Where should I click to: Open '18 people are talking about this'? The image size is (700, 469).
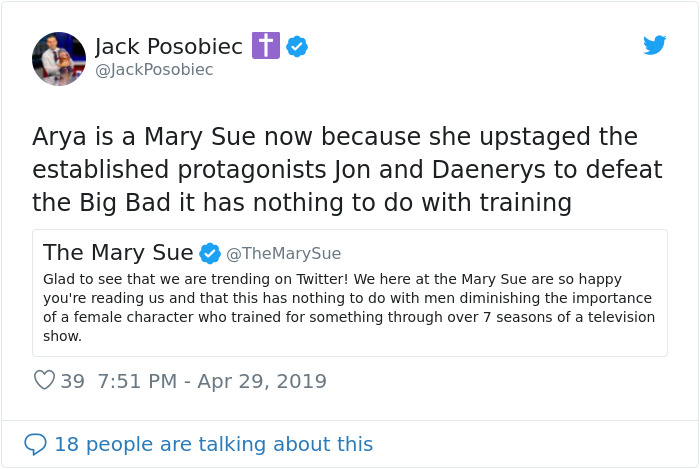click(x=213, y=444)
